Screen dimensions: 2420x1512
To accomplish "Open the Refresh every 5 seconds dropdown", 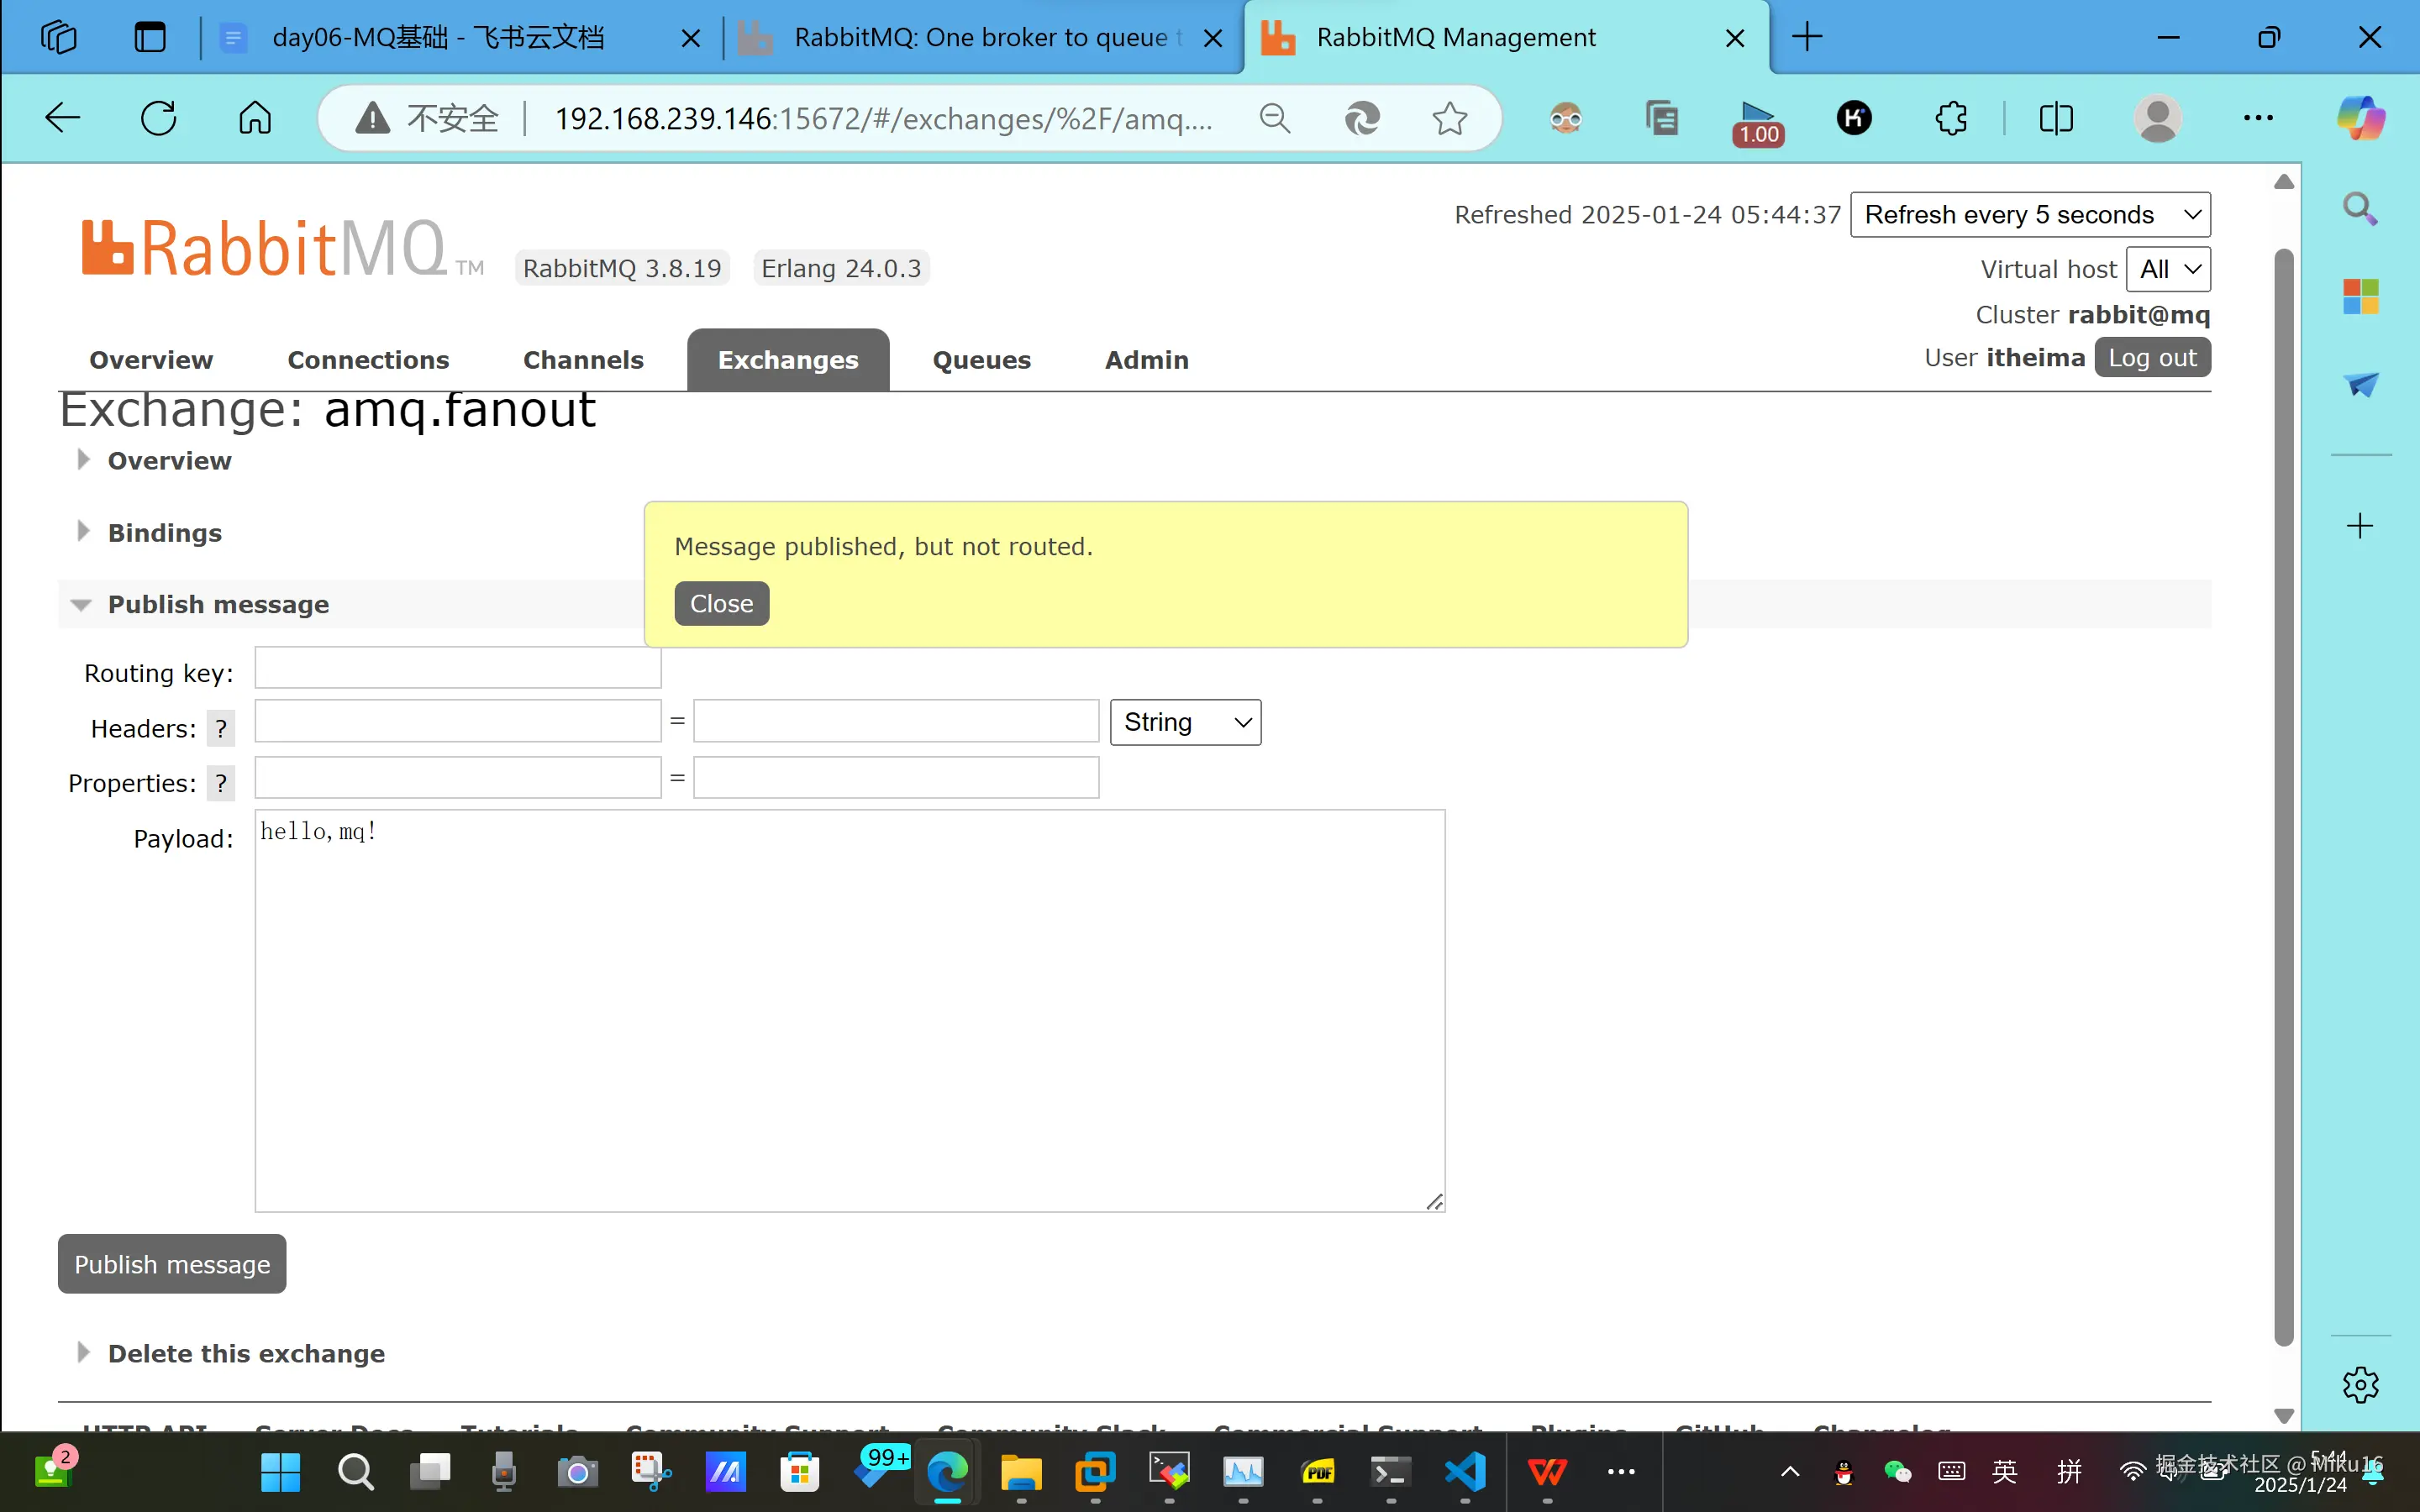I will tap(2030, 214).
